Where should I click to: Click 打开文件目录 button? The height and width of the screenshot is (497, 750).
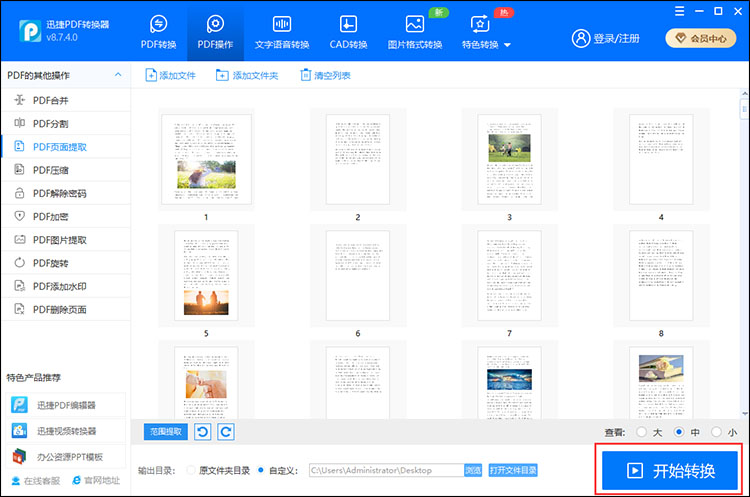513,470
